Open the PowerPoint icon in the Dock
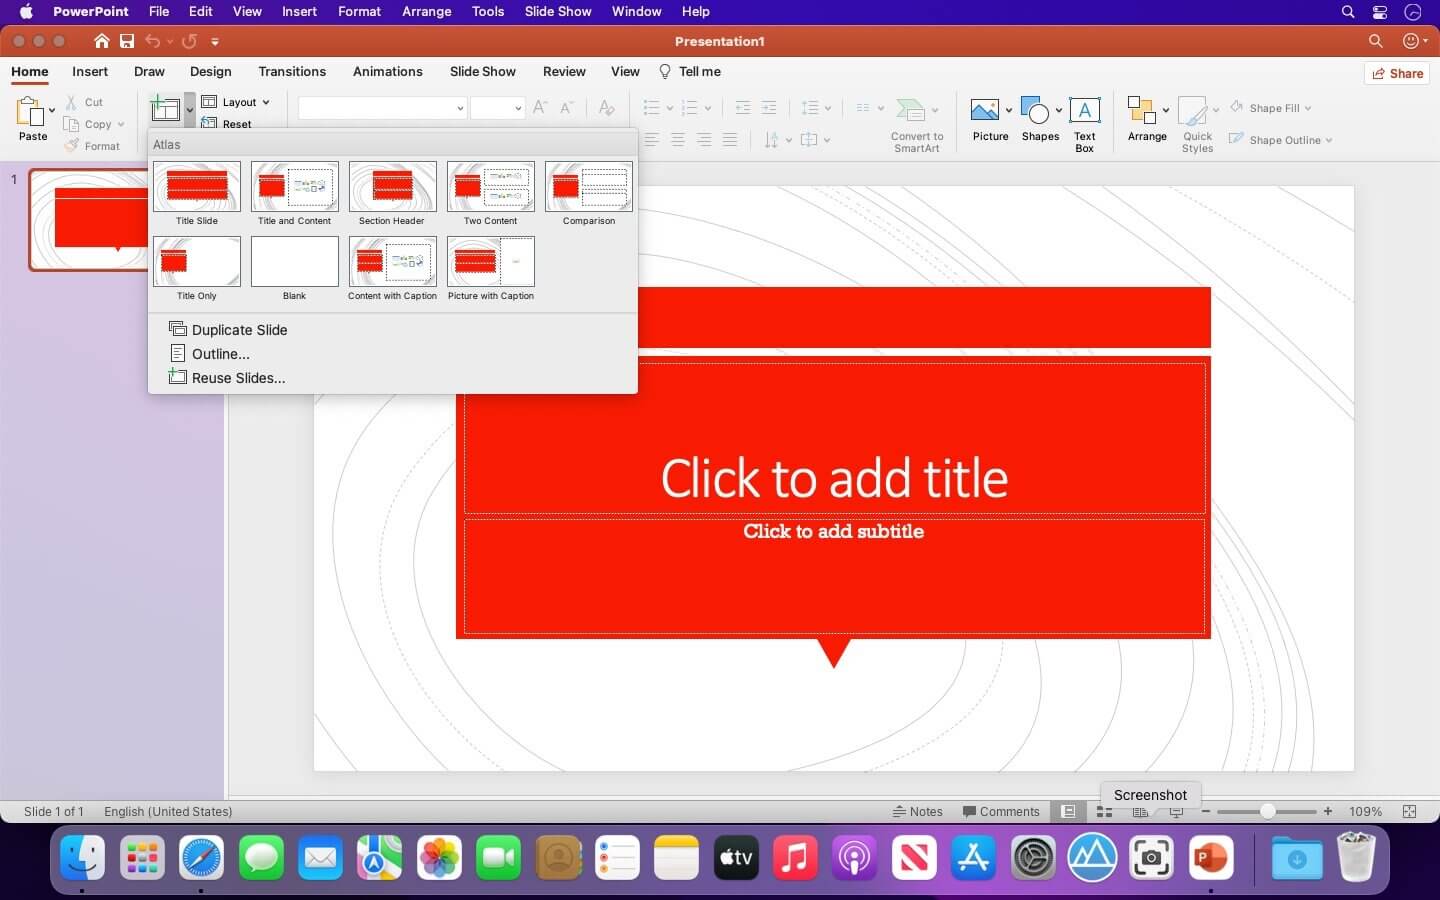This screenshot has width=1440, height=900. pyautogui.click(x=1211, y=857)
